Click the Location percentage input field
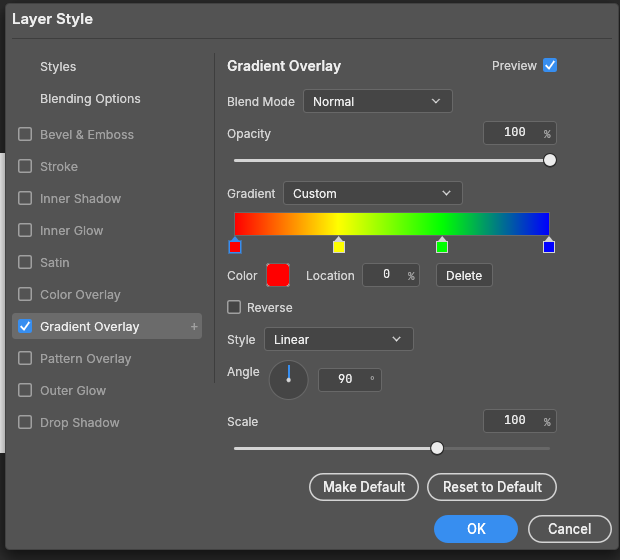Screen dimensions: 620x560 tap(391, 275)
